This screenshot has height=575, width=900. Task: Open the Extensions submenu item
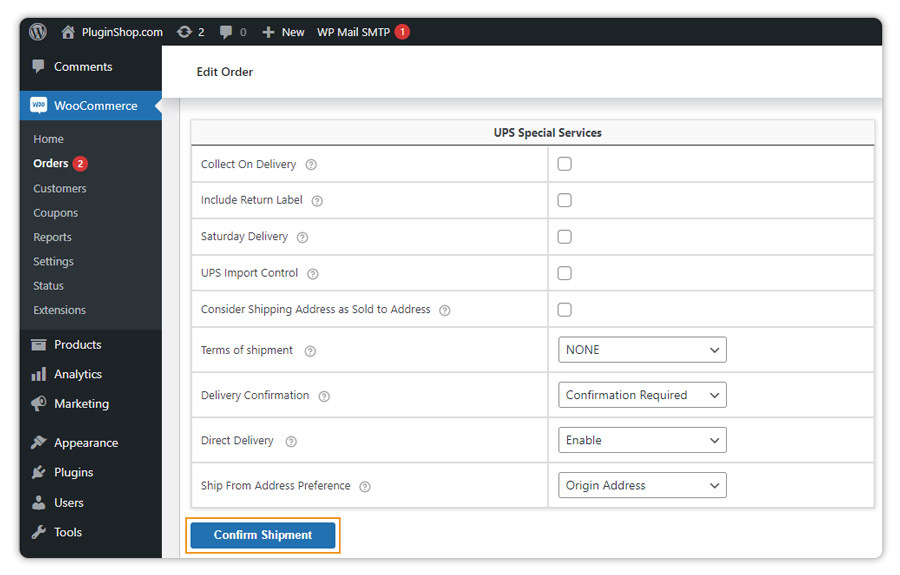click(59, 310)
